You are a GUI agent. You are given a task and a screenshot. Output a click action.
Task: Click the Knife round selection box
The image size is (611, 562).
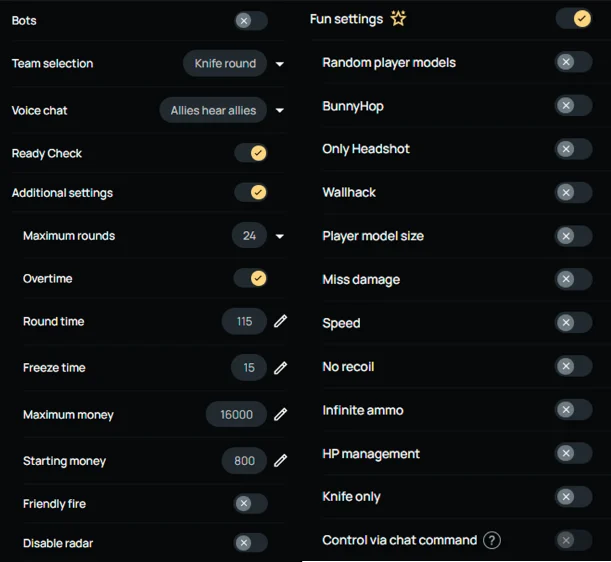tap(225, 63)
